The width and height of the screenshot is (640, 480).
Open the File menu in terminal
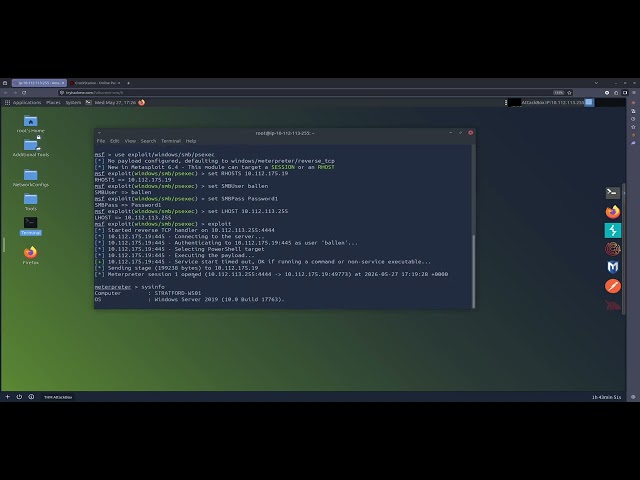tap(101, 141)
